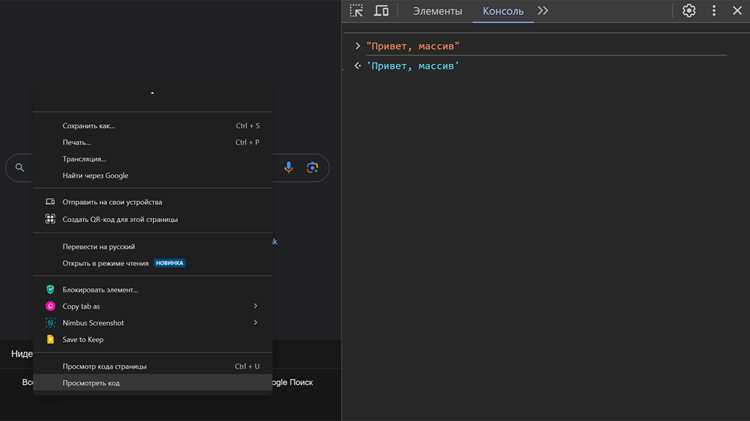Select the input string "Привет, массив"
Viewport: 750px width, 421px height.
pyautogui.click(x=412, y=46)
